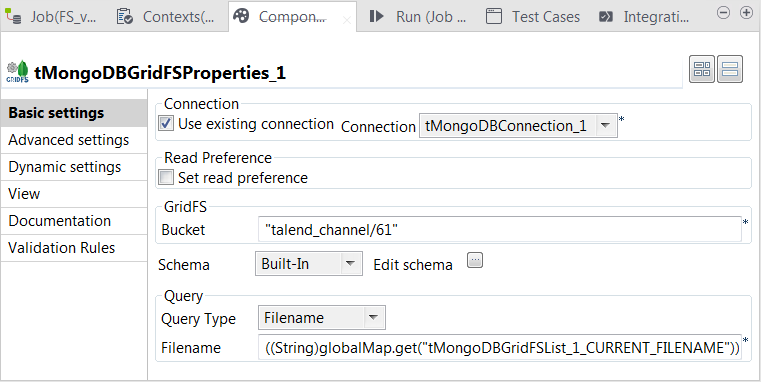761x382 pixels.
Task: Click the Filename expression field
Action: tap(500, 348)
